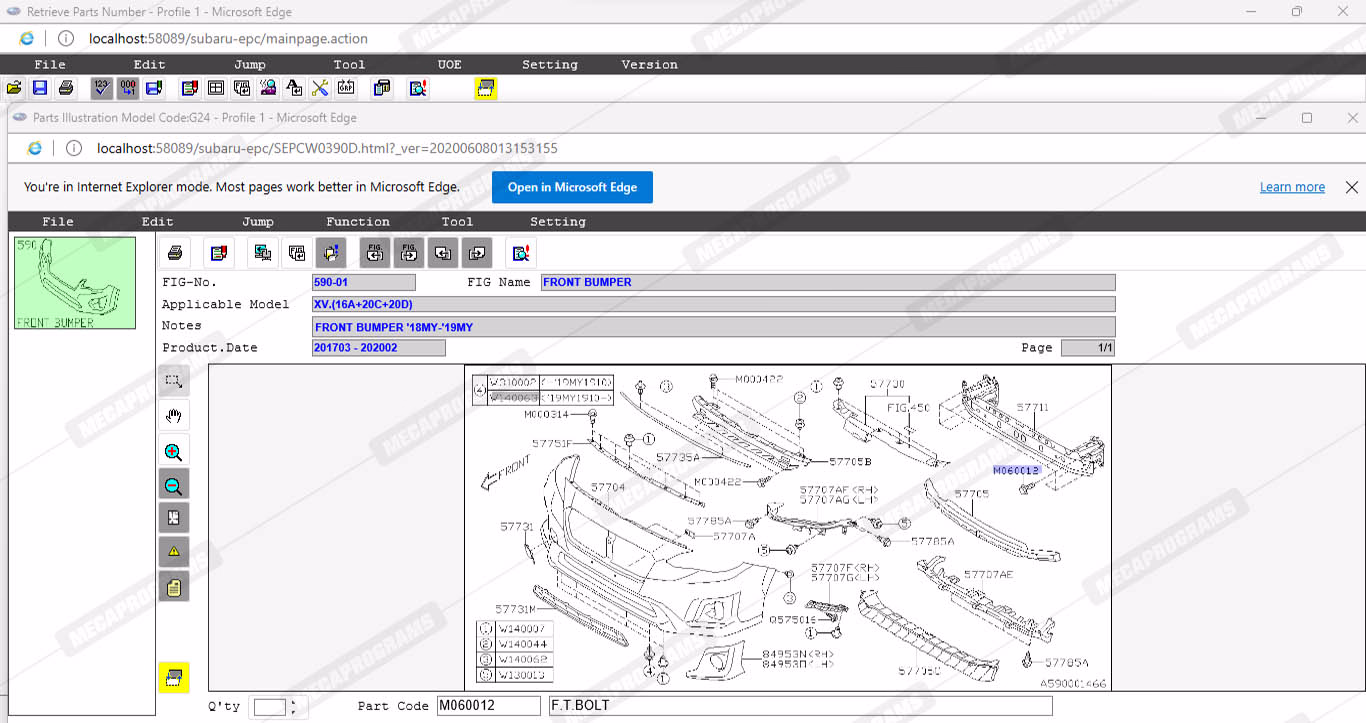The image size is (1366, 723).
Task: Click the zoom out magnifier tool
Action: tap(174, 486)
